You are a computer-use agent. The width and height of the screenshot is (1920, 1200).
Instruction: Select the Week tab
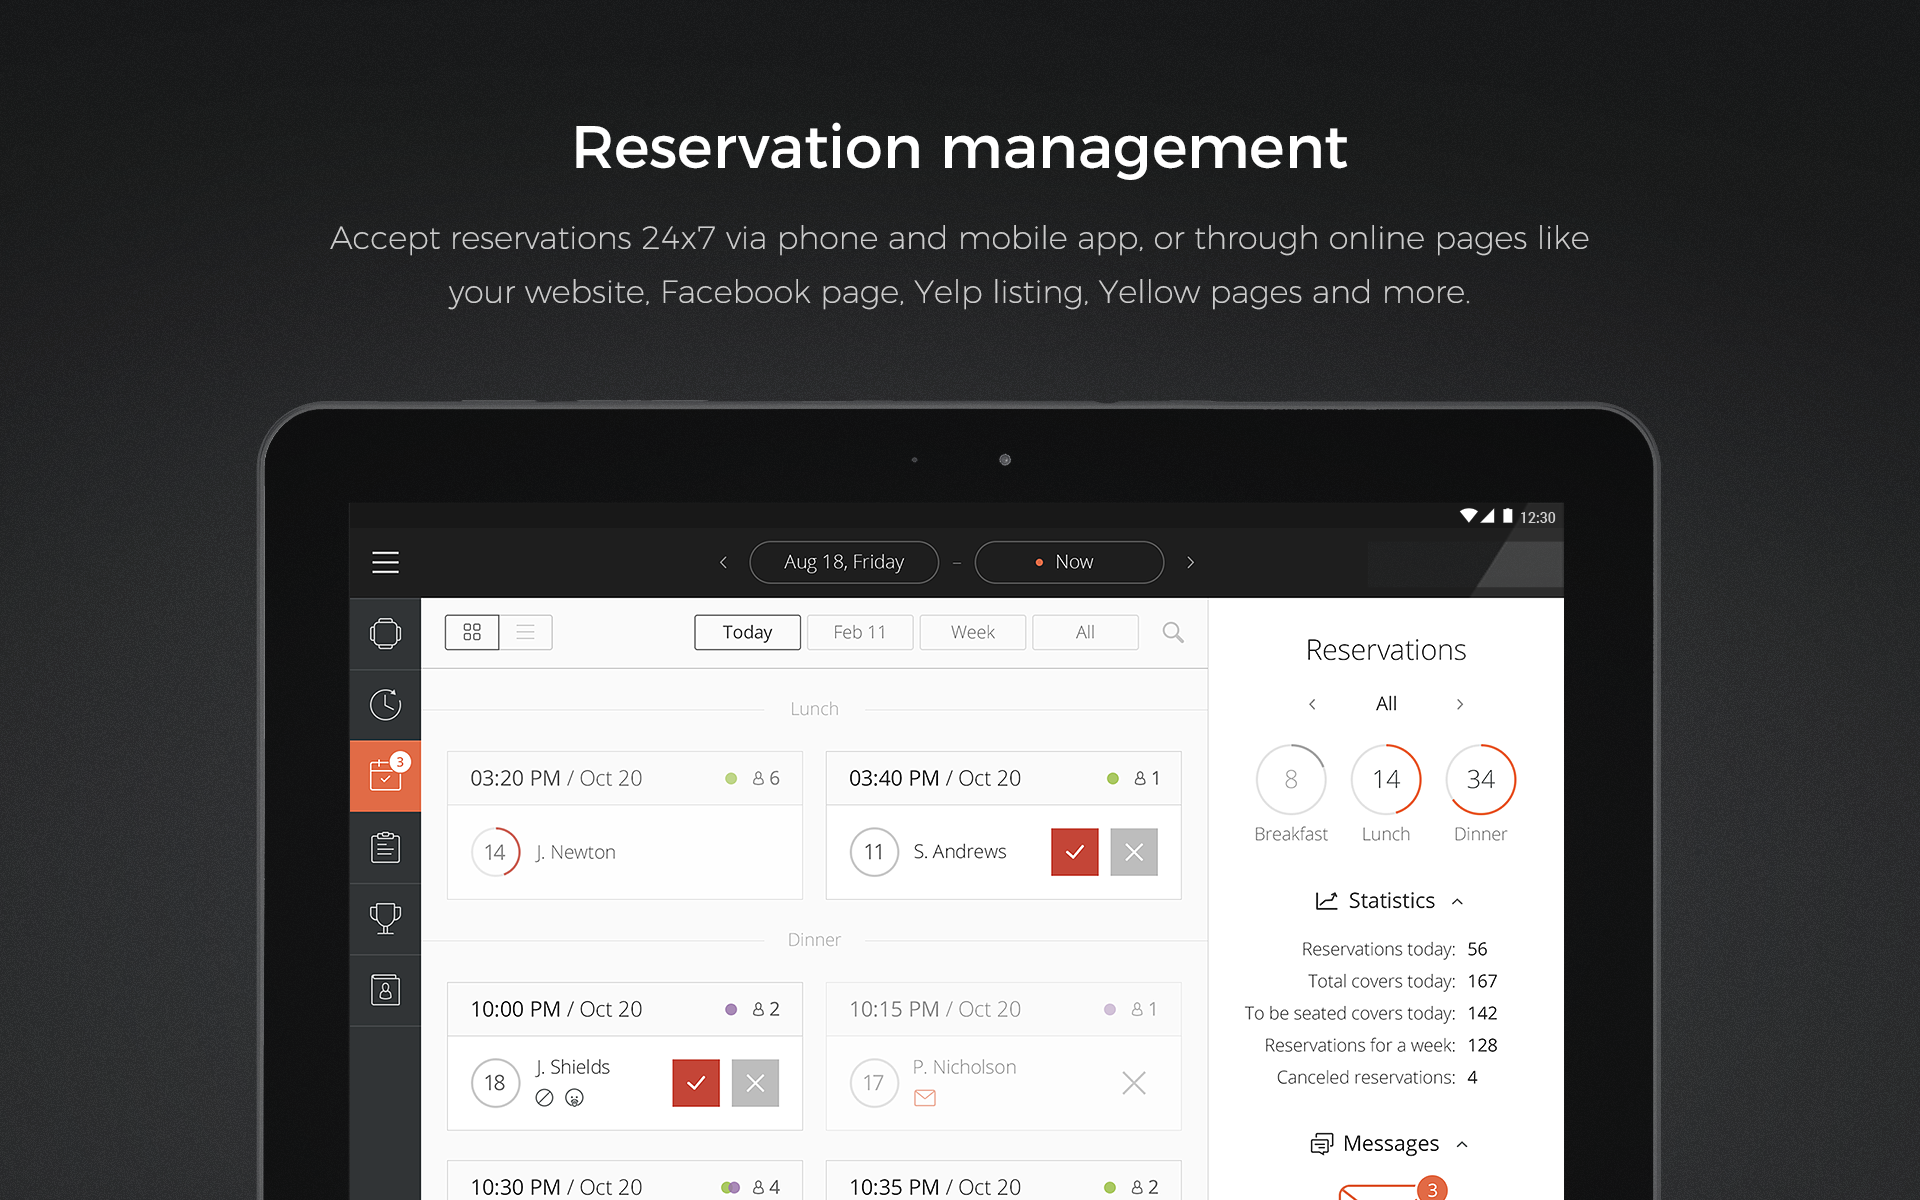click(972, 632)
